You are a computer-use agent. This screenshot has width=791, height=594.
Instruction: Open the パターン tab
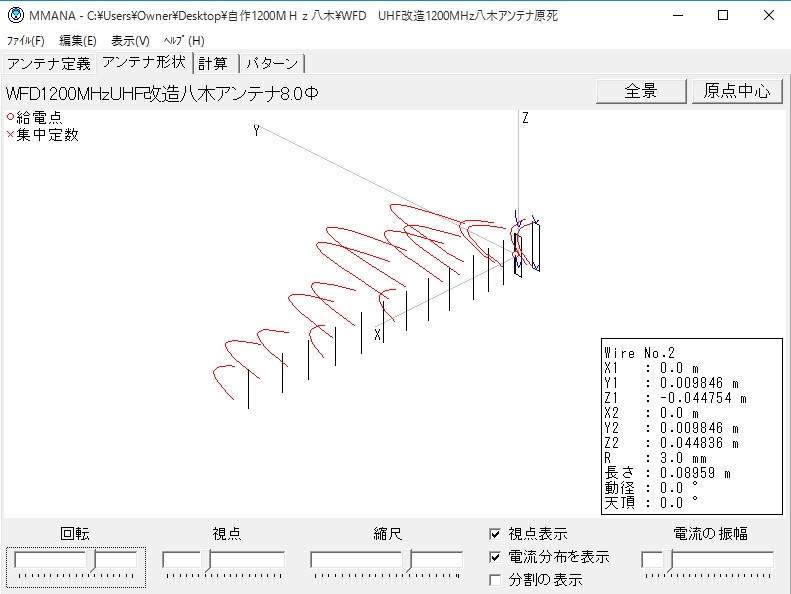pyautogui.click(x=271, y=64)
